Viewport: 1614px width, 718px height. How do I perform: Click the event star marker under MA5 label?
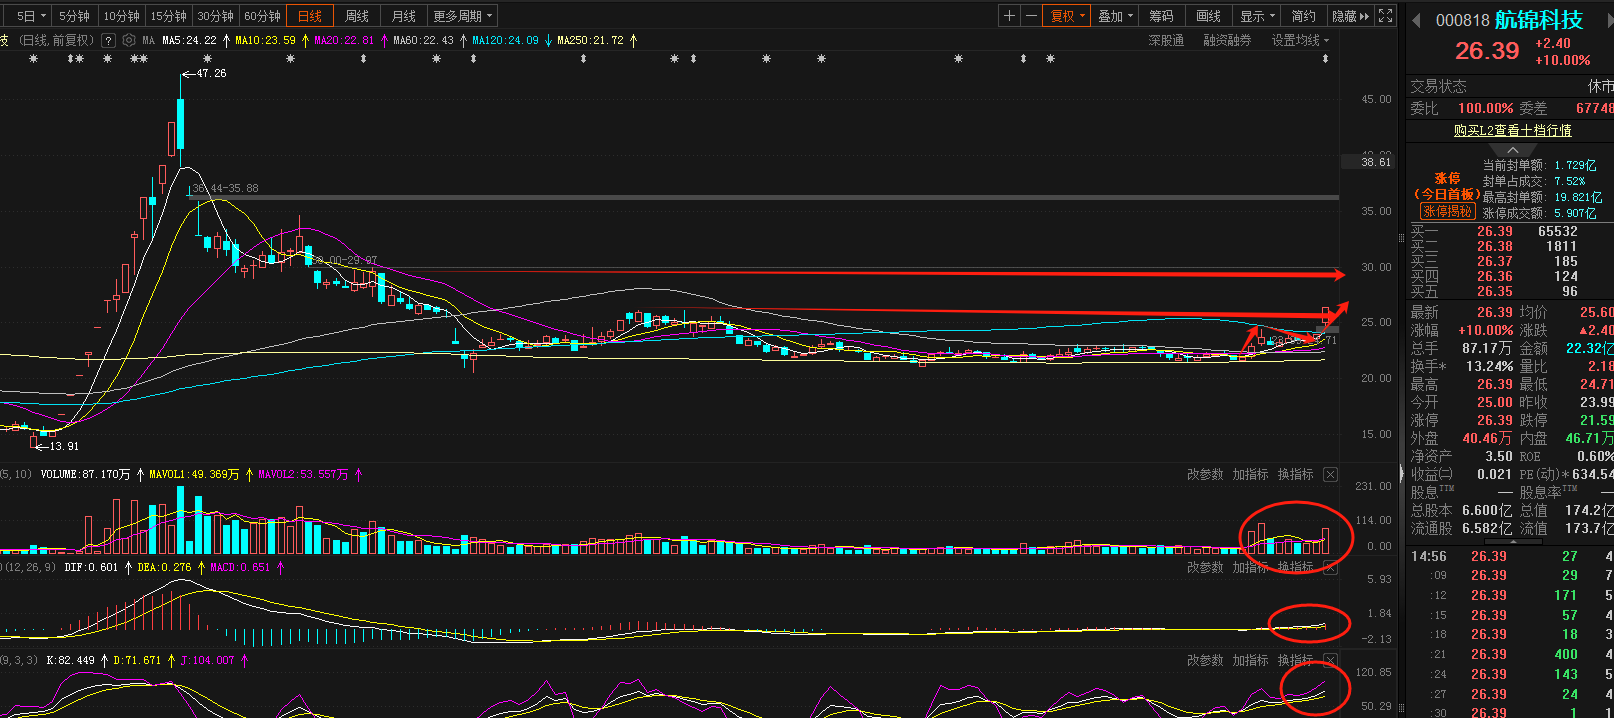tap(206, 59)
